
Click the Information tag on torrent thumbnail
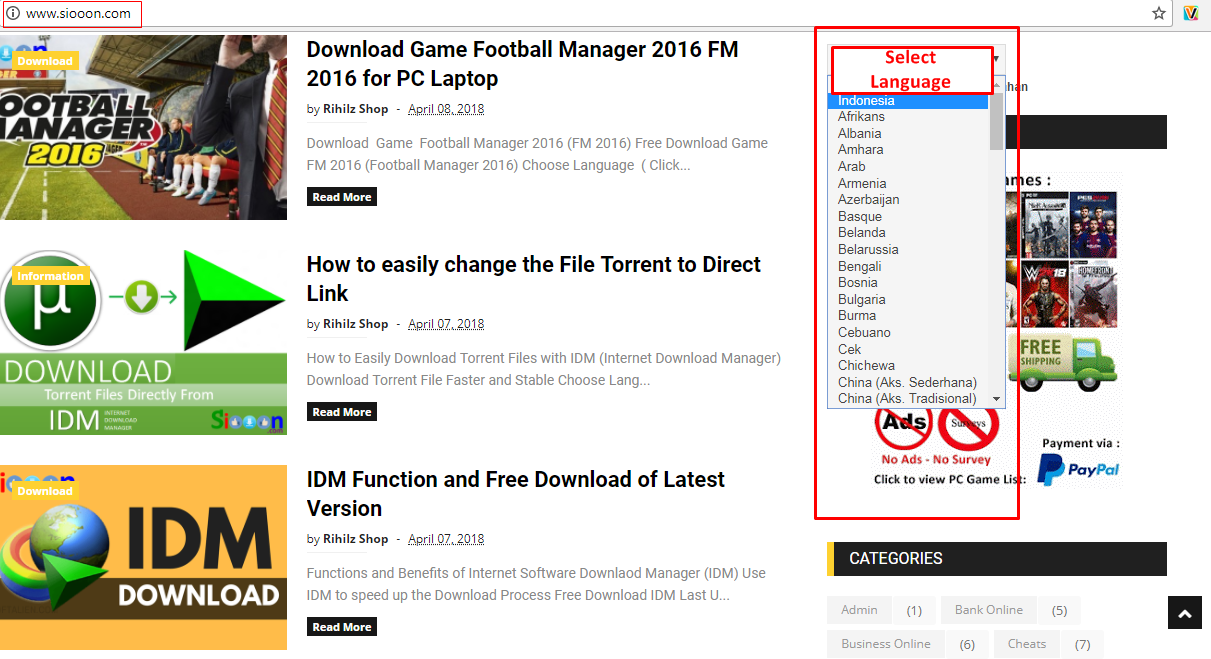pos(50,276)
